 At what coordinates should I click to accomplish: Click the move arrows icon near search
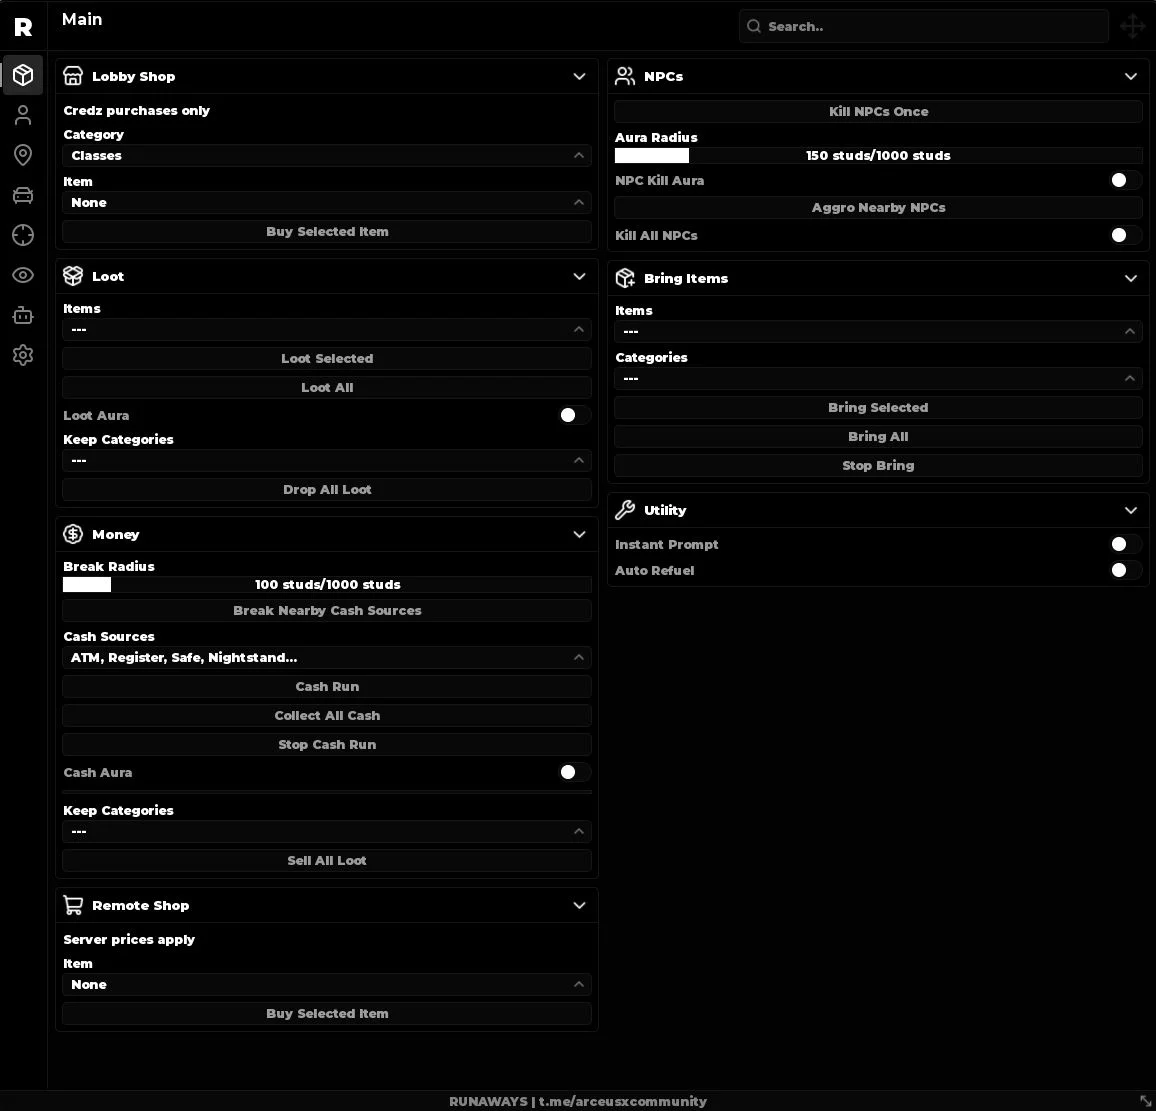click(x=1132, y=27)
